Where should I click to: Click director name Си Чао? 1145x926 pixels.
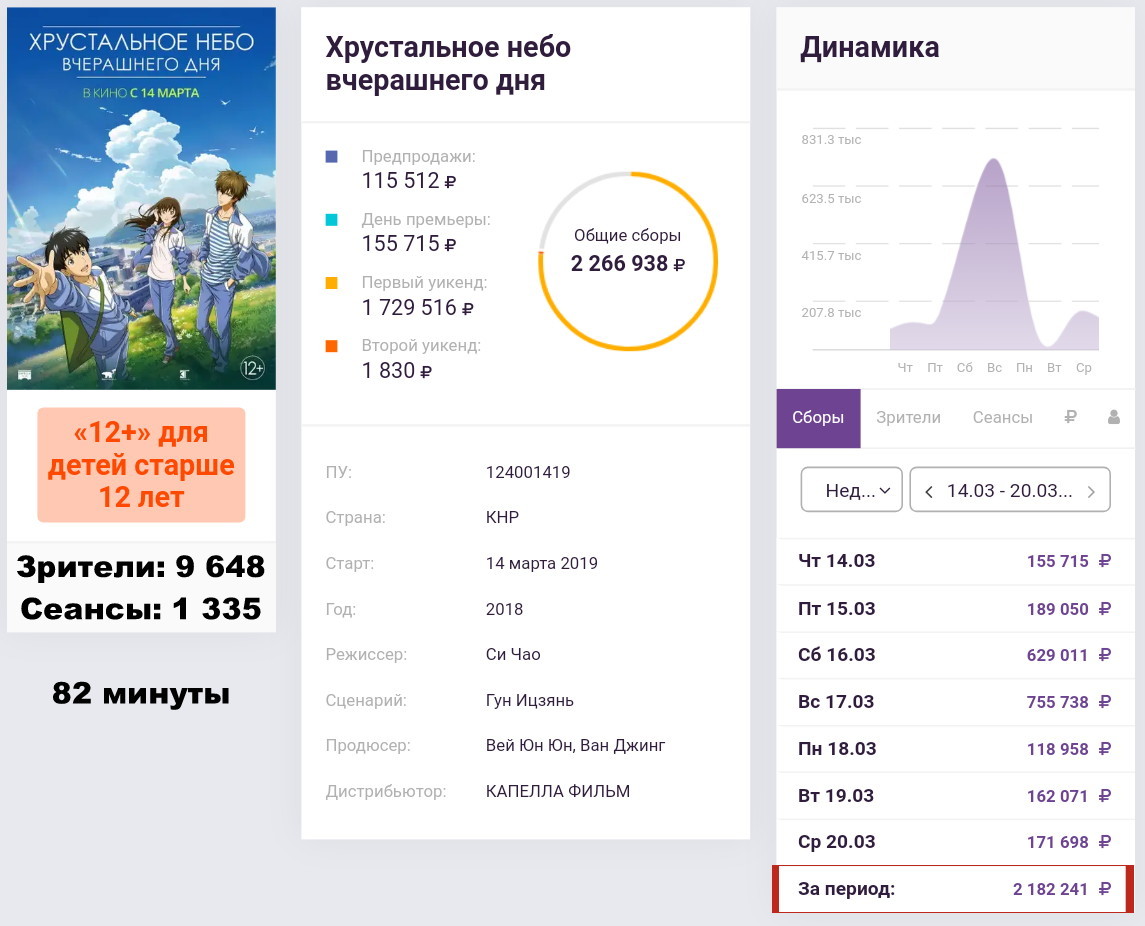pyautogui.click(x=513, y=654)
